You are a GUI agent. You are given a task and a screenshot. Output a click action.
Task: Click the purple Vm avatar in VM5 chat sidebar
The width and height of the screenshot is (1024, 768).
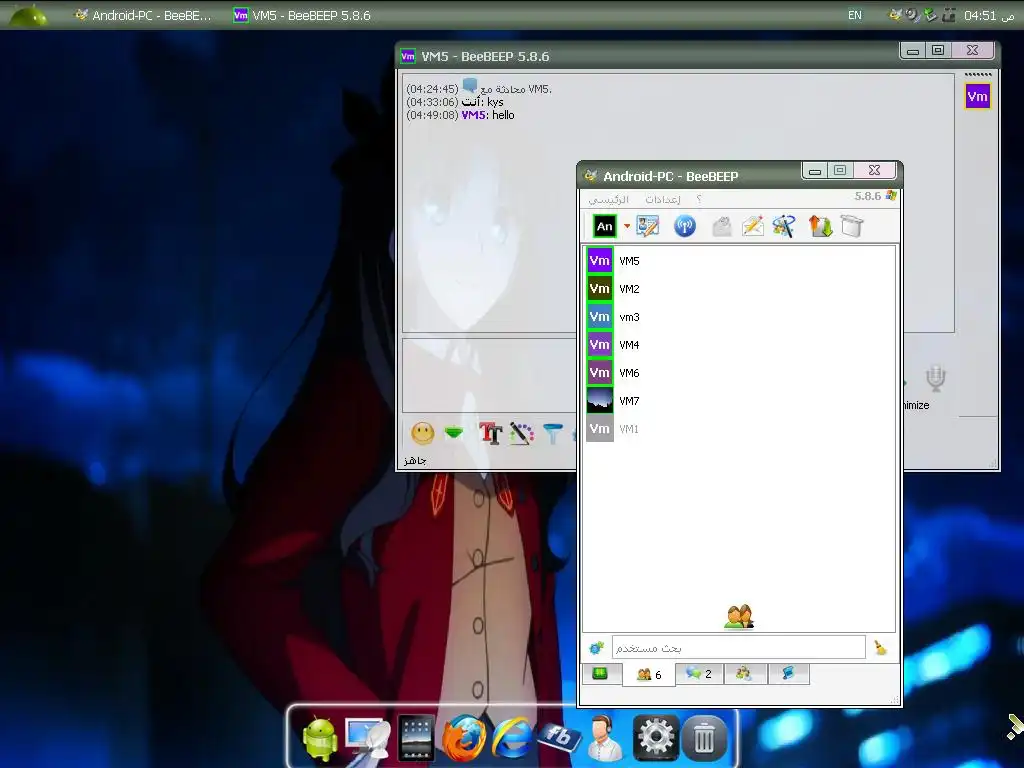[977, 97]
